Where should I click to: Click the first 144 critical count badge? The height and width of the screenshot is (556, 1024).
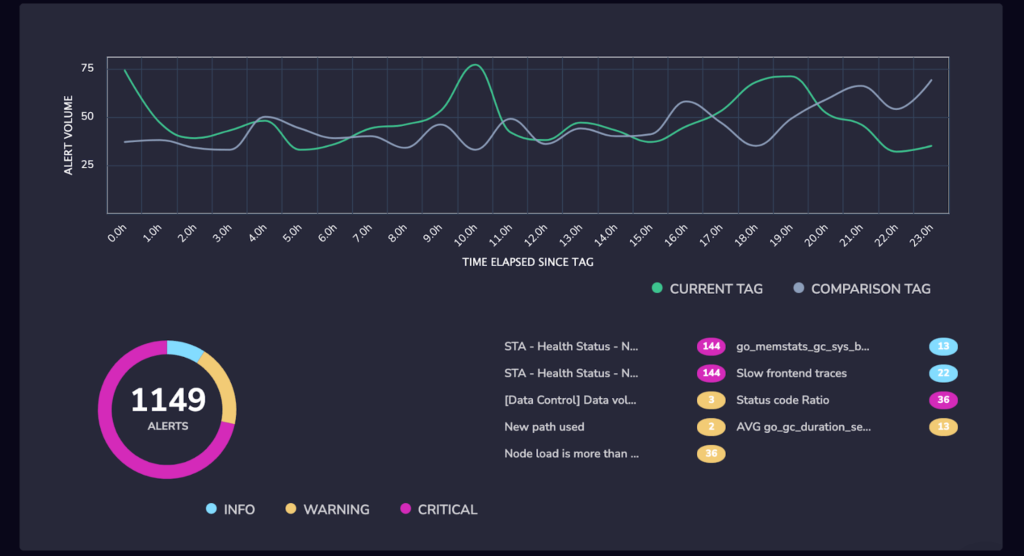711,346
